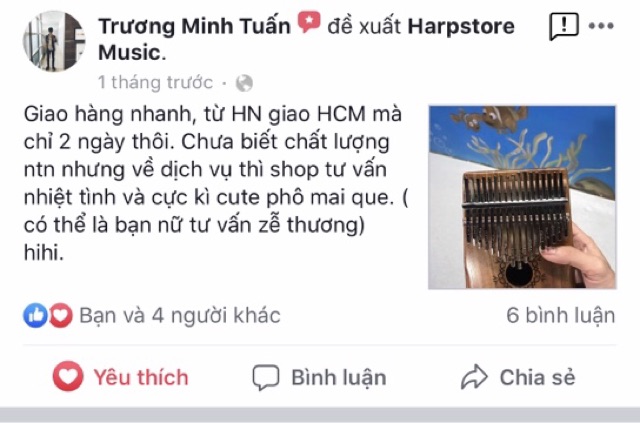View the kalimba photo attachment
The image size is (640, 423).
522,197
